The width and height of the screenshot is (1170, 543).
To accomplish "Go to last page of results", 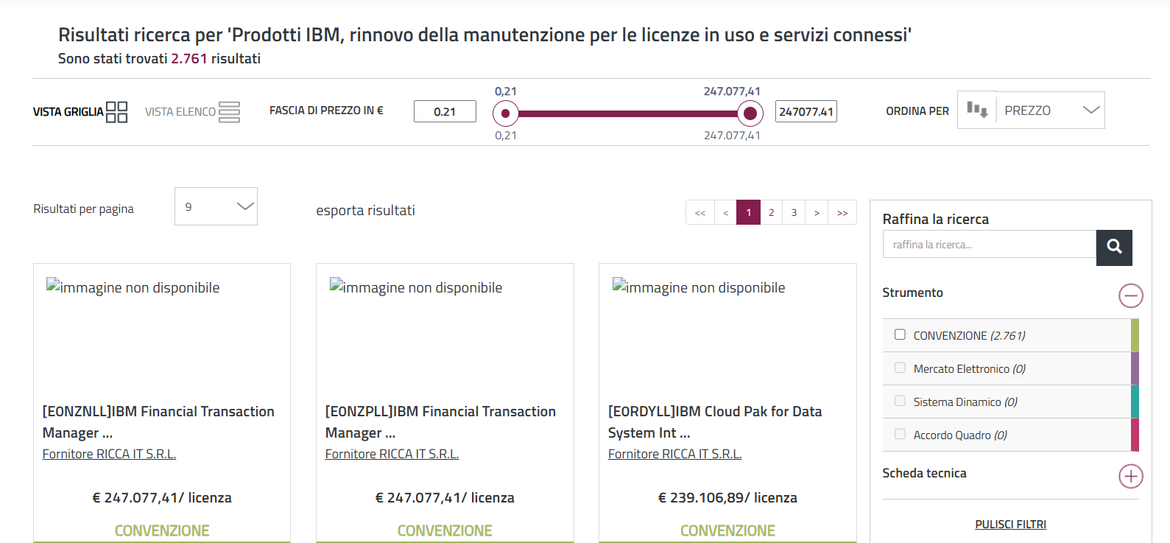I will (842, 213).
